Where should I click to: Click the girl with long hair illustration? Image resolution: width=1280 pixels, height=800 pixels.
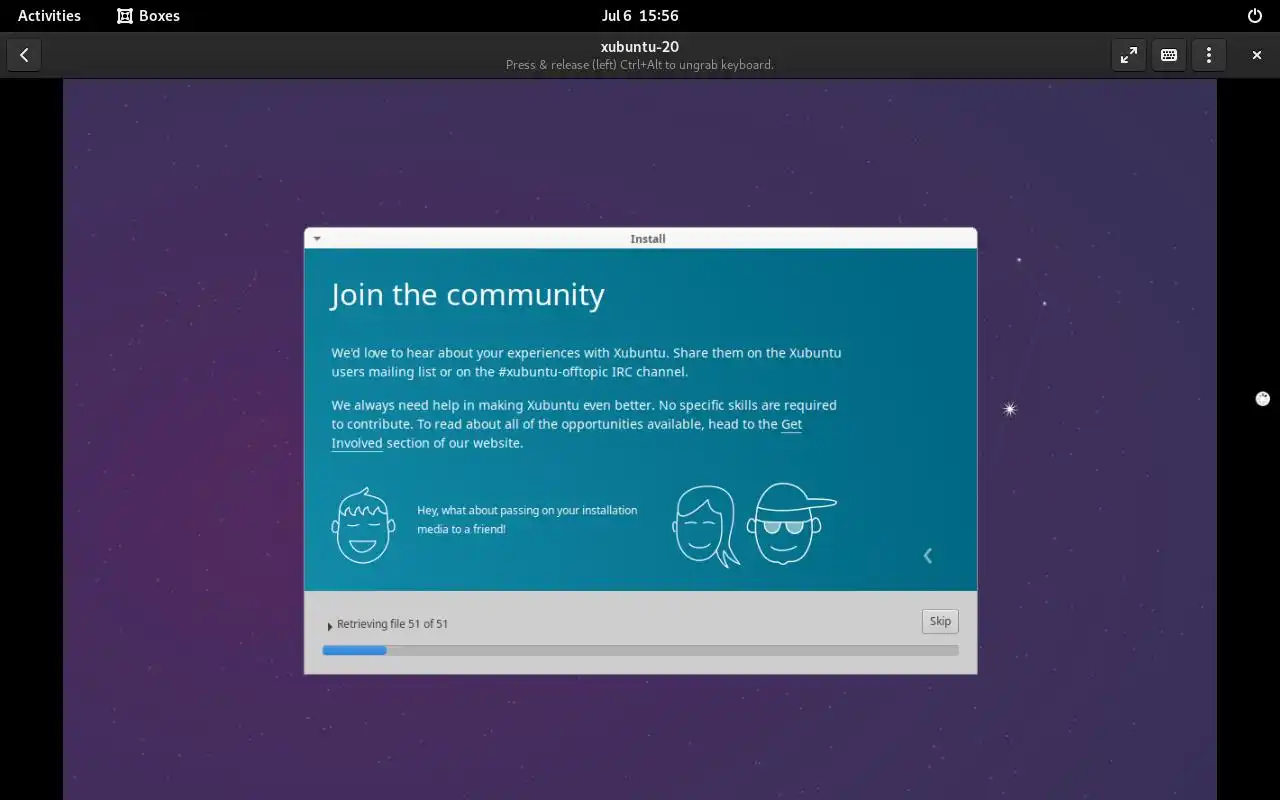point(706,526)
